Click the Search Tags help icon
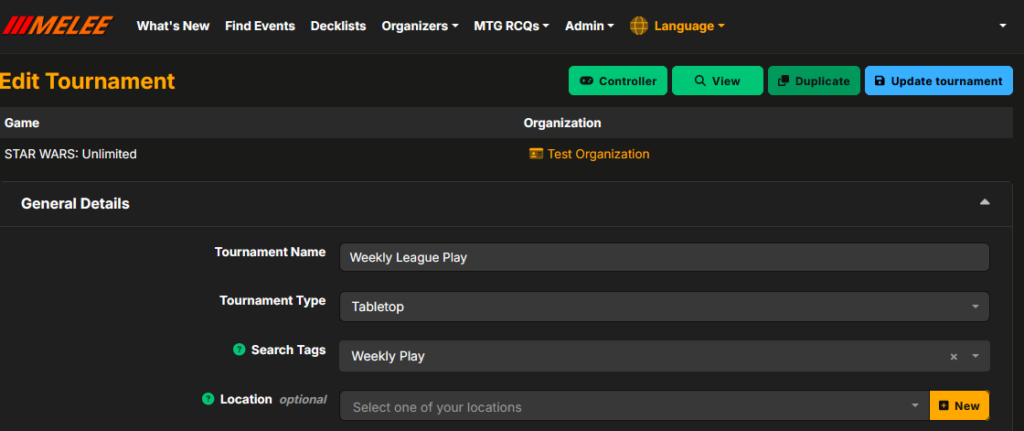 coord(238,350)
